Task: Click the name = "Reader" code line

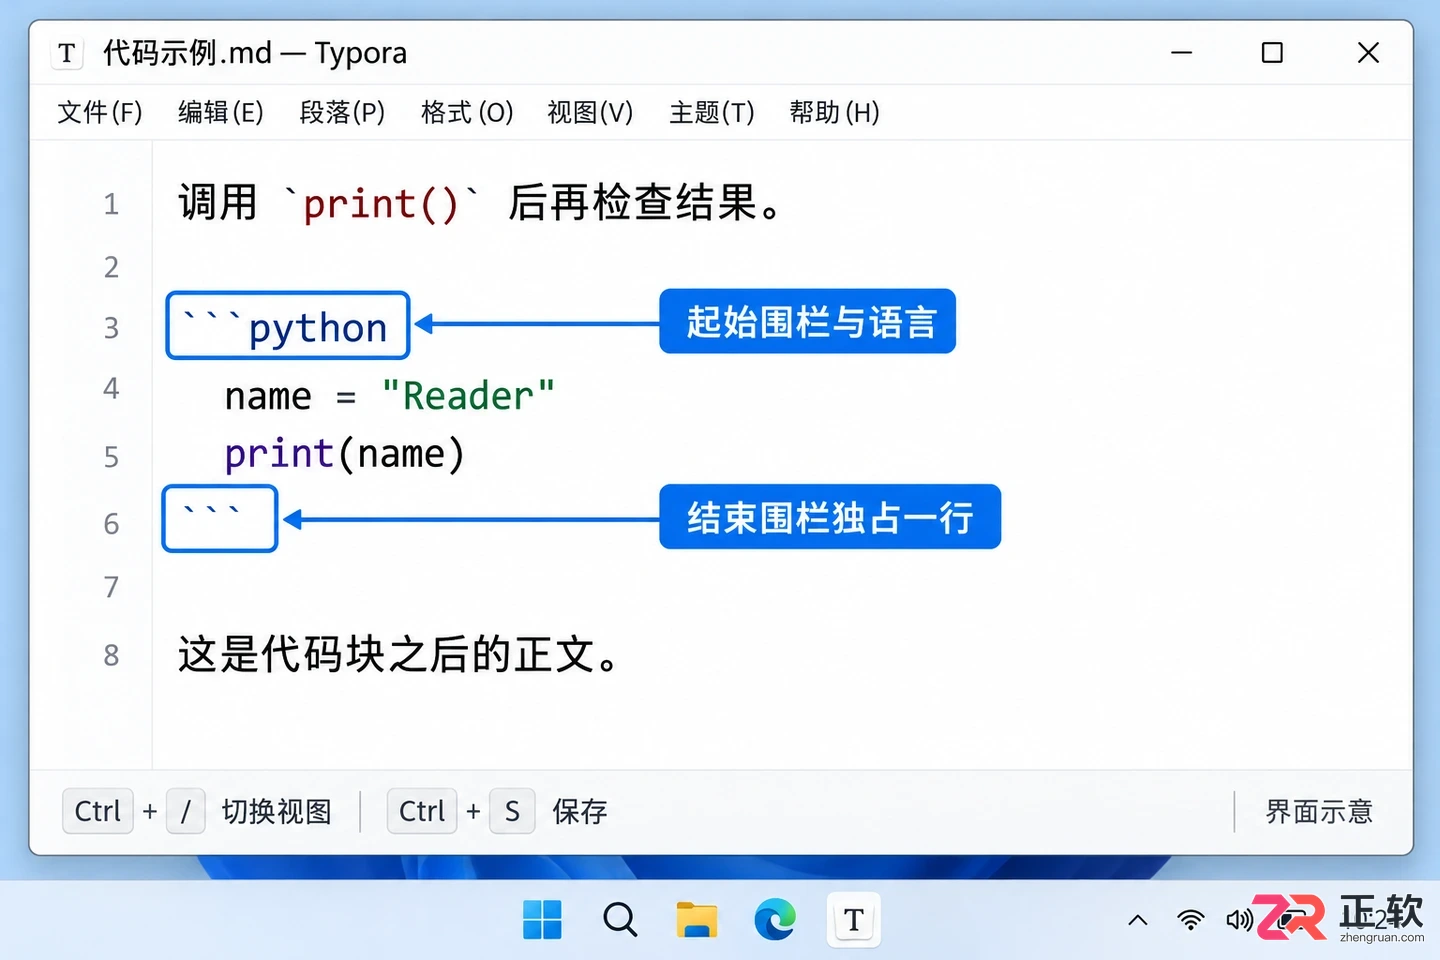Action: 389,396
